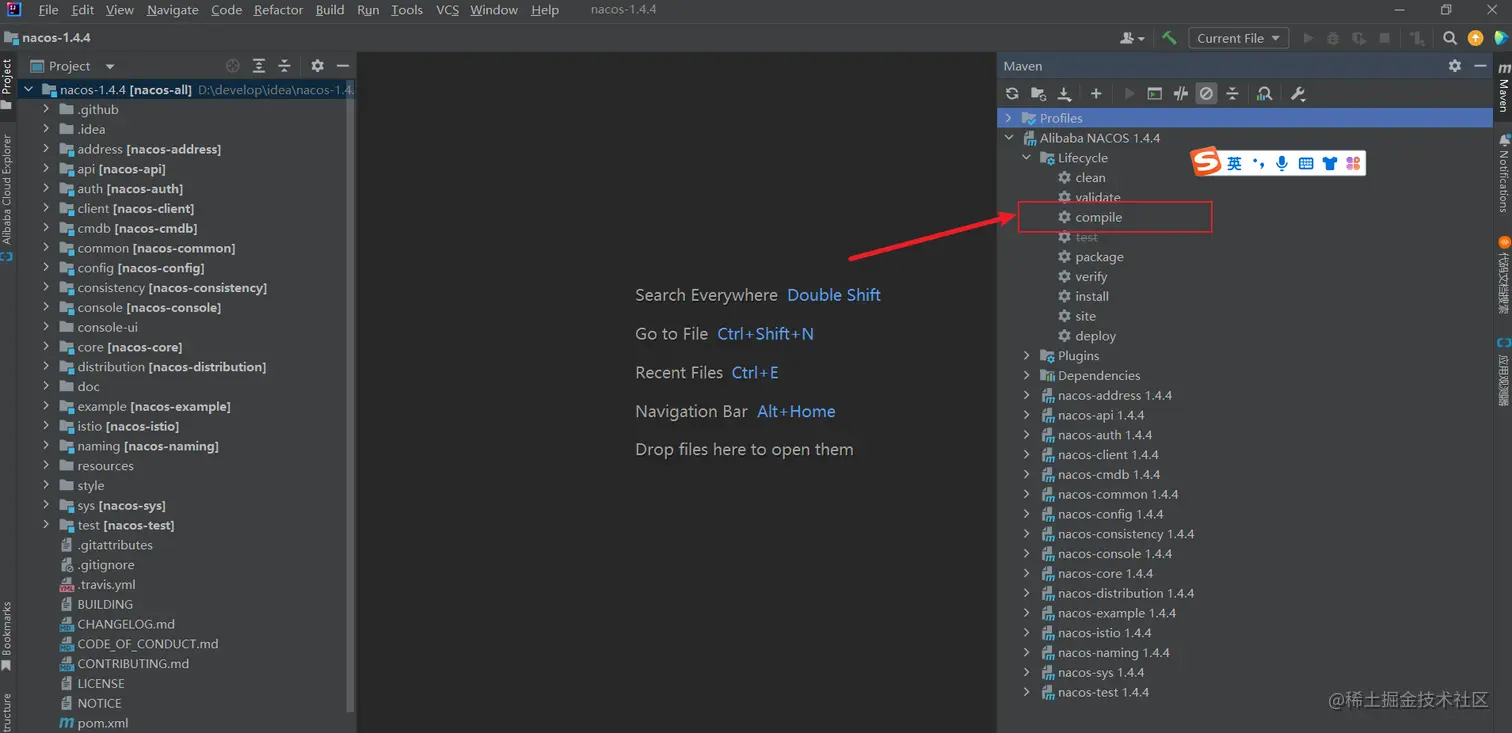Expand the Plugins node

pos(1026,356)
